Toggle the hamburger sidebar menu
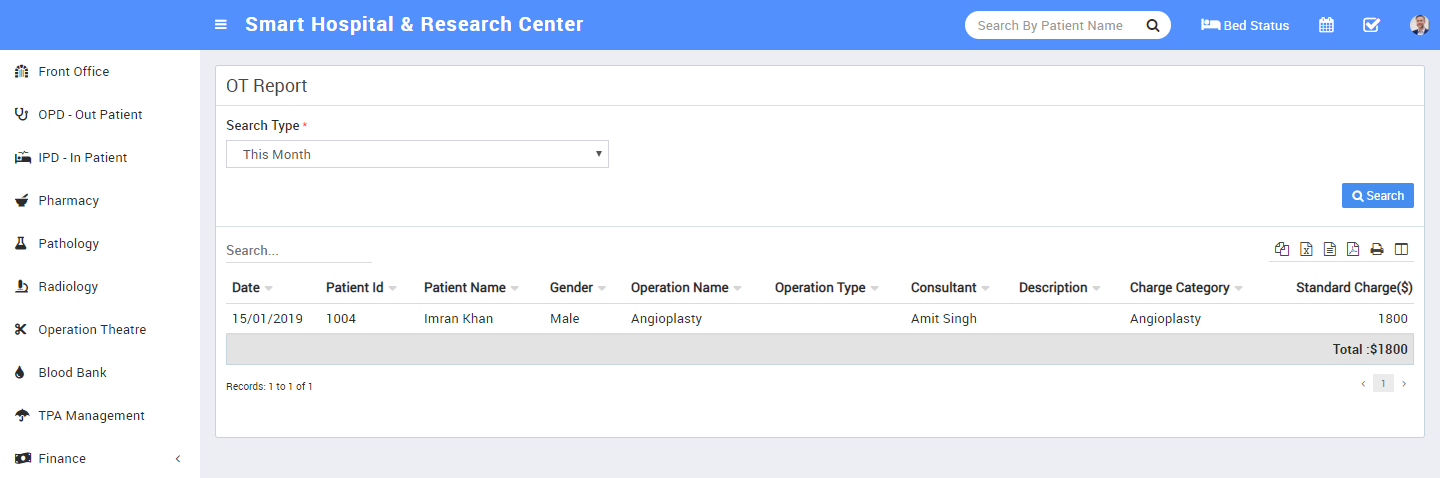The image size is (1440, 478). (x=221, y=25)
